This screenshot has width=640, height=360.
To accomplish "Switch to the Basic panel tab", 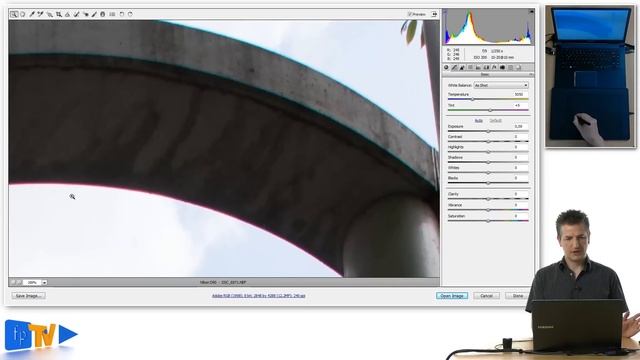I will point(446,67).
